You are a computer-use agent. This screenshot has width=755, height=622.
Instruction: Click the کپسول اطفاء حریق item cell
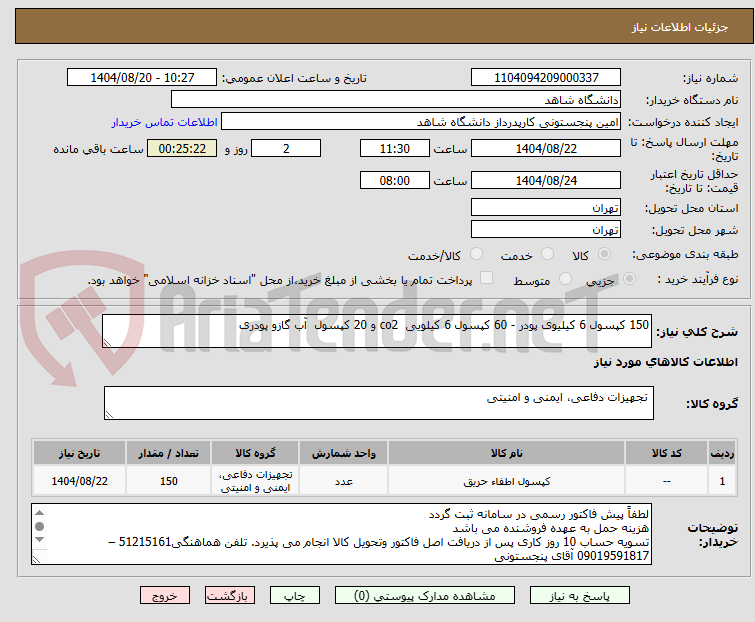507,481
